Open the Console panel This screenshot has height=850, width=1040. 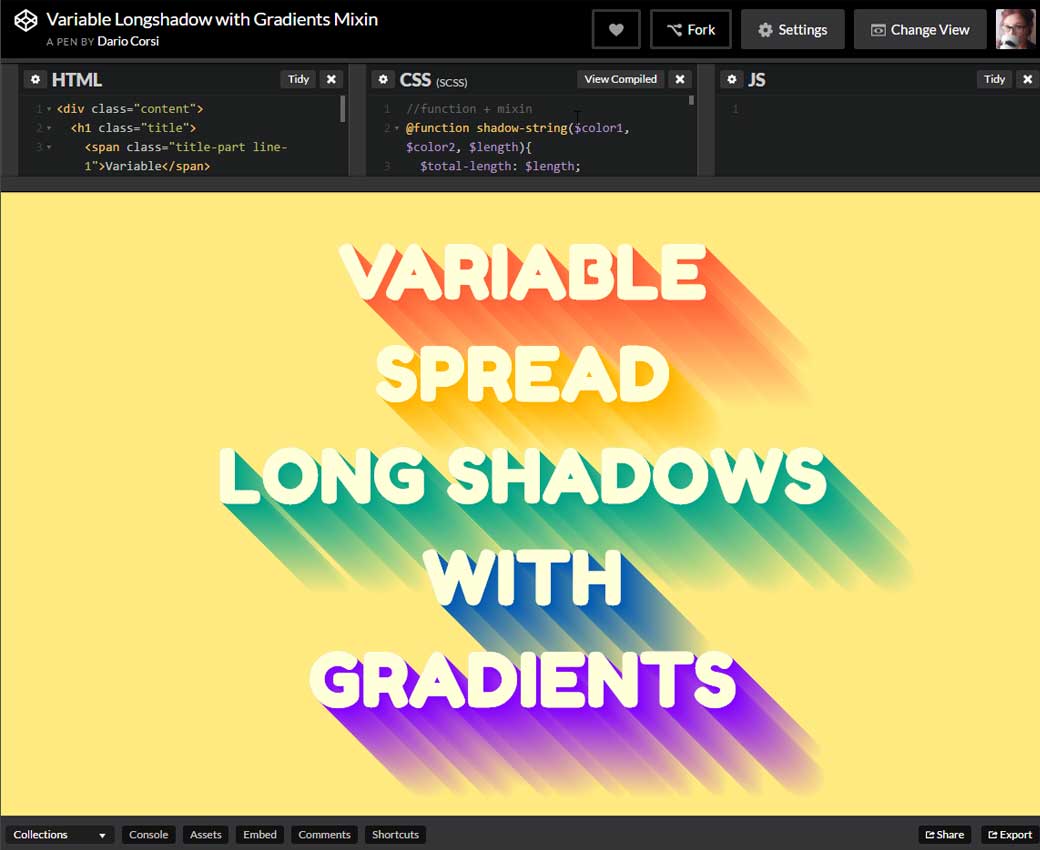point(149,835)
